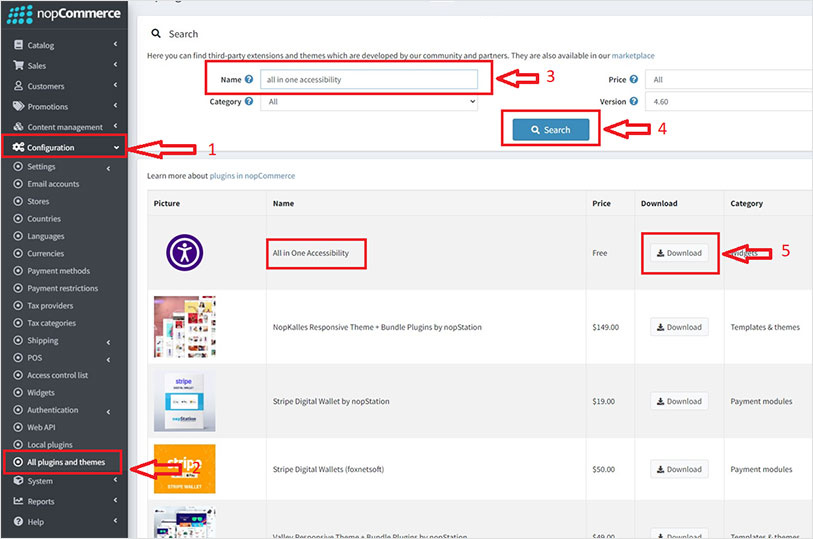Viewport: 813px width, 539px height.
Task: Focus the plugin Name search field
Action: pos(369,79)
